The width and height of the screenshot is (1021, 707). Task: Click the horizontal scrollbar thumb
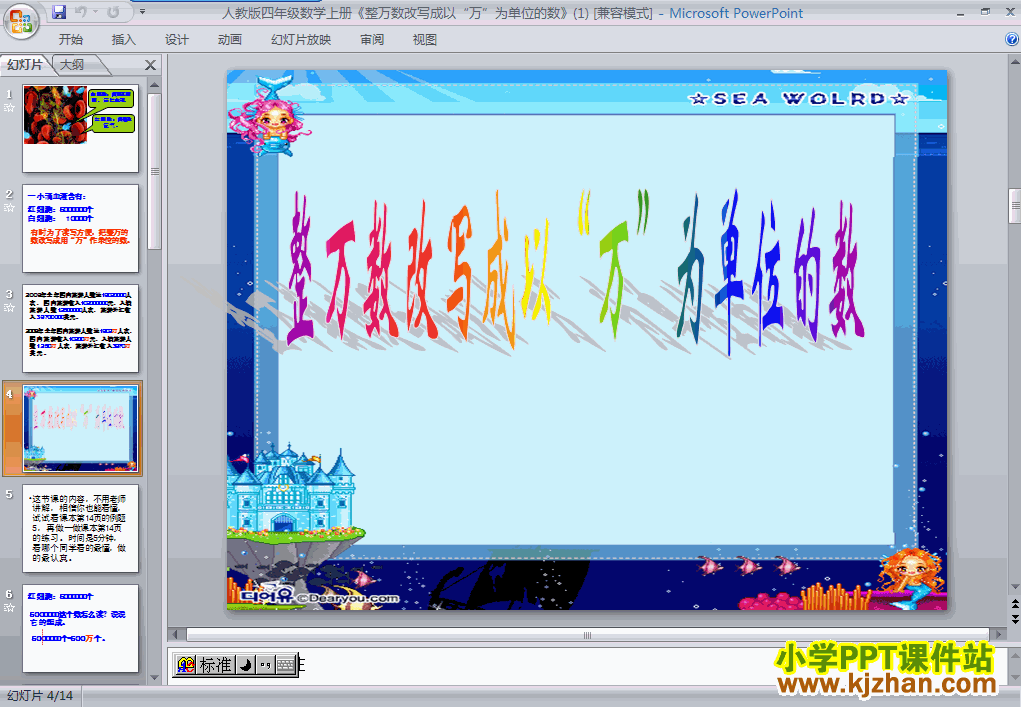[x=587, y=635]
